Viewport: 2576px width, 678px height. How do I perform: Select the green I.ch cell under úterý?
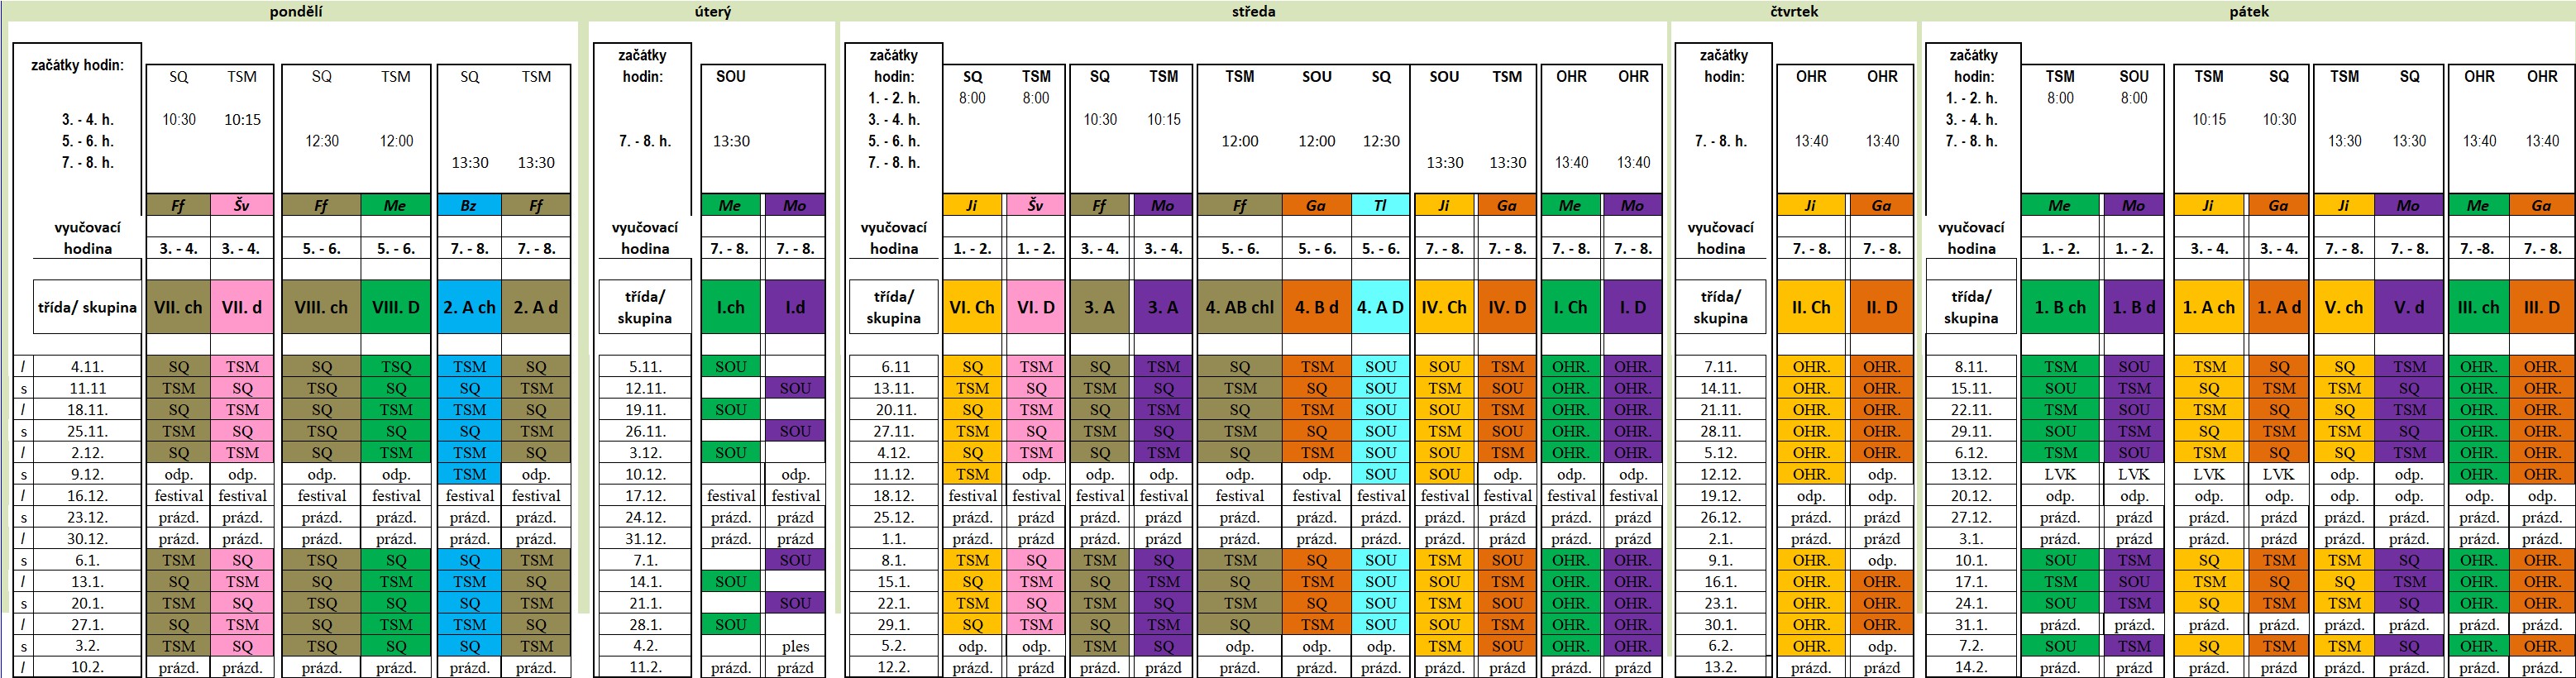tap(731, 307)
